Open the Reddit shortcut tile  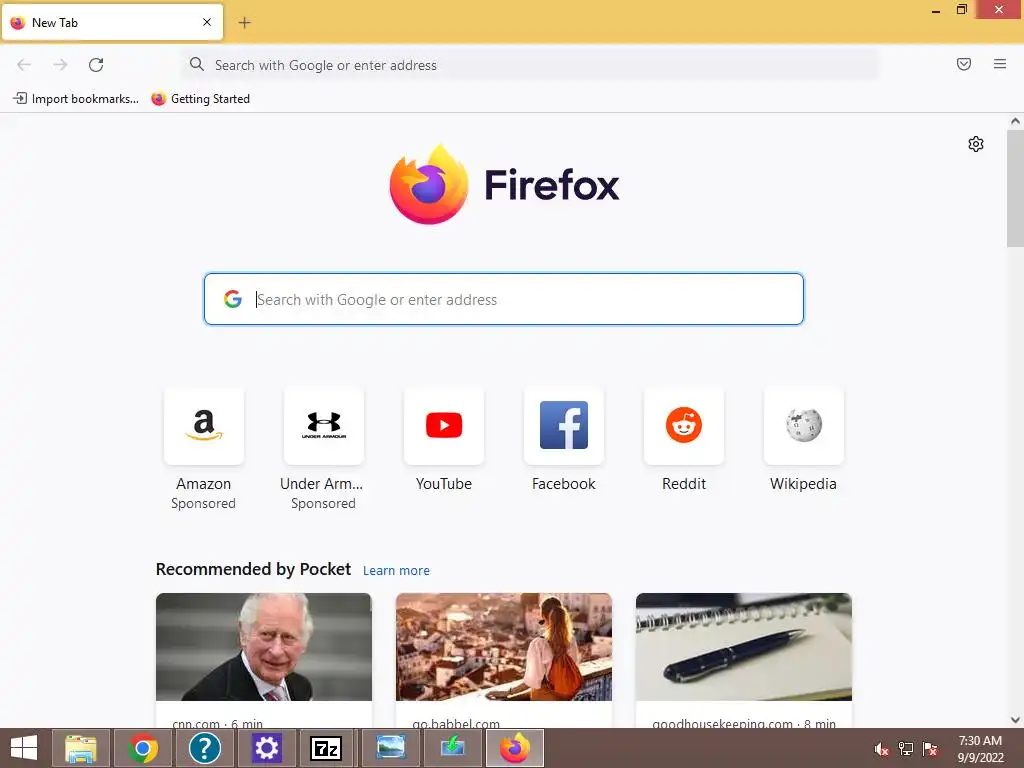click(684, 426)
